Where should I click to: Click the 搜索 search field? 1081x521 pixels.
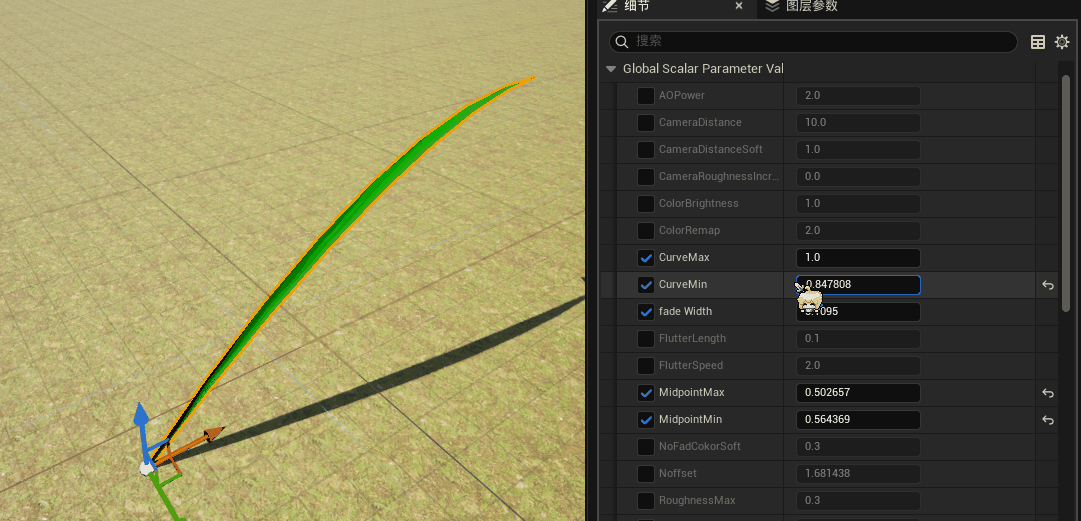pyautogui.click(x=814, y=41)
